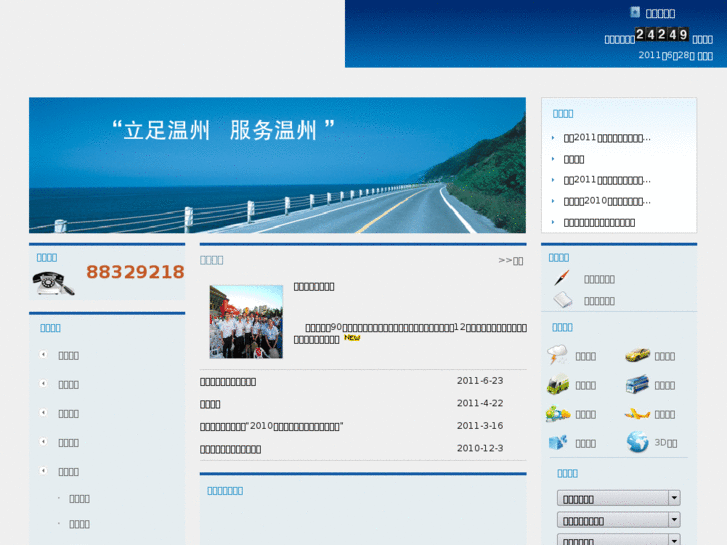The image size is (727, 545).
Task: Click the visitor counter showing 24249
Action: point(662,34)
